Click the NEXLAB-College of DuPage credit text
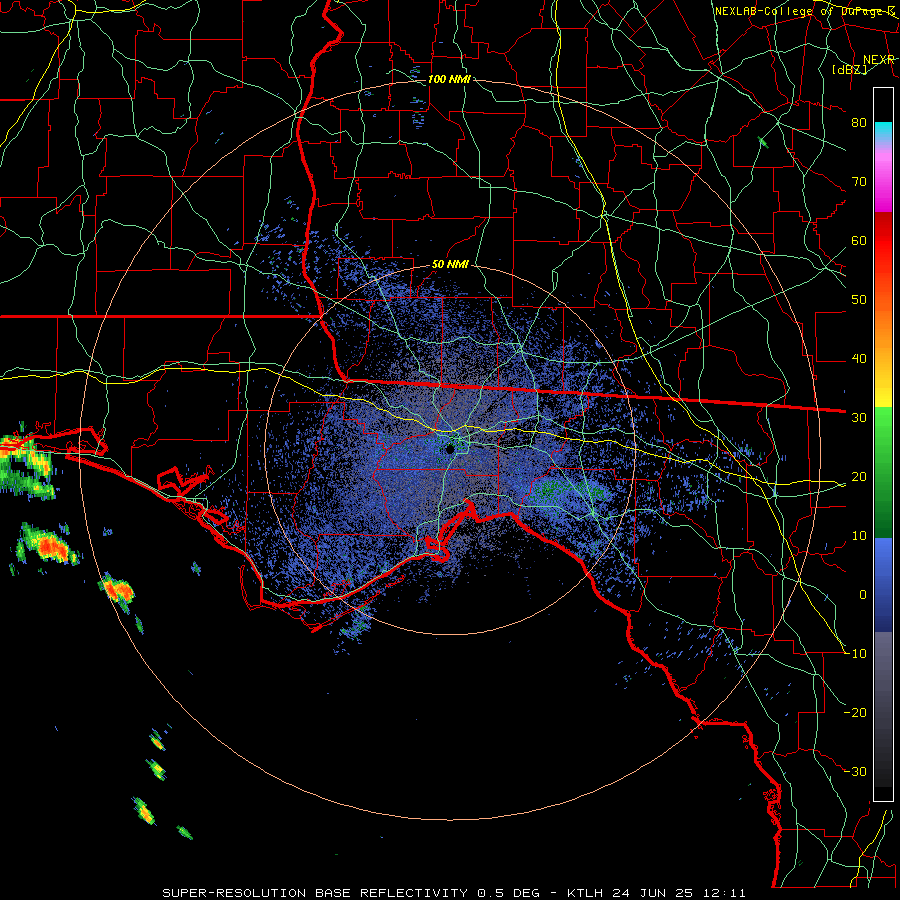 804,11
